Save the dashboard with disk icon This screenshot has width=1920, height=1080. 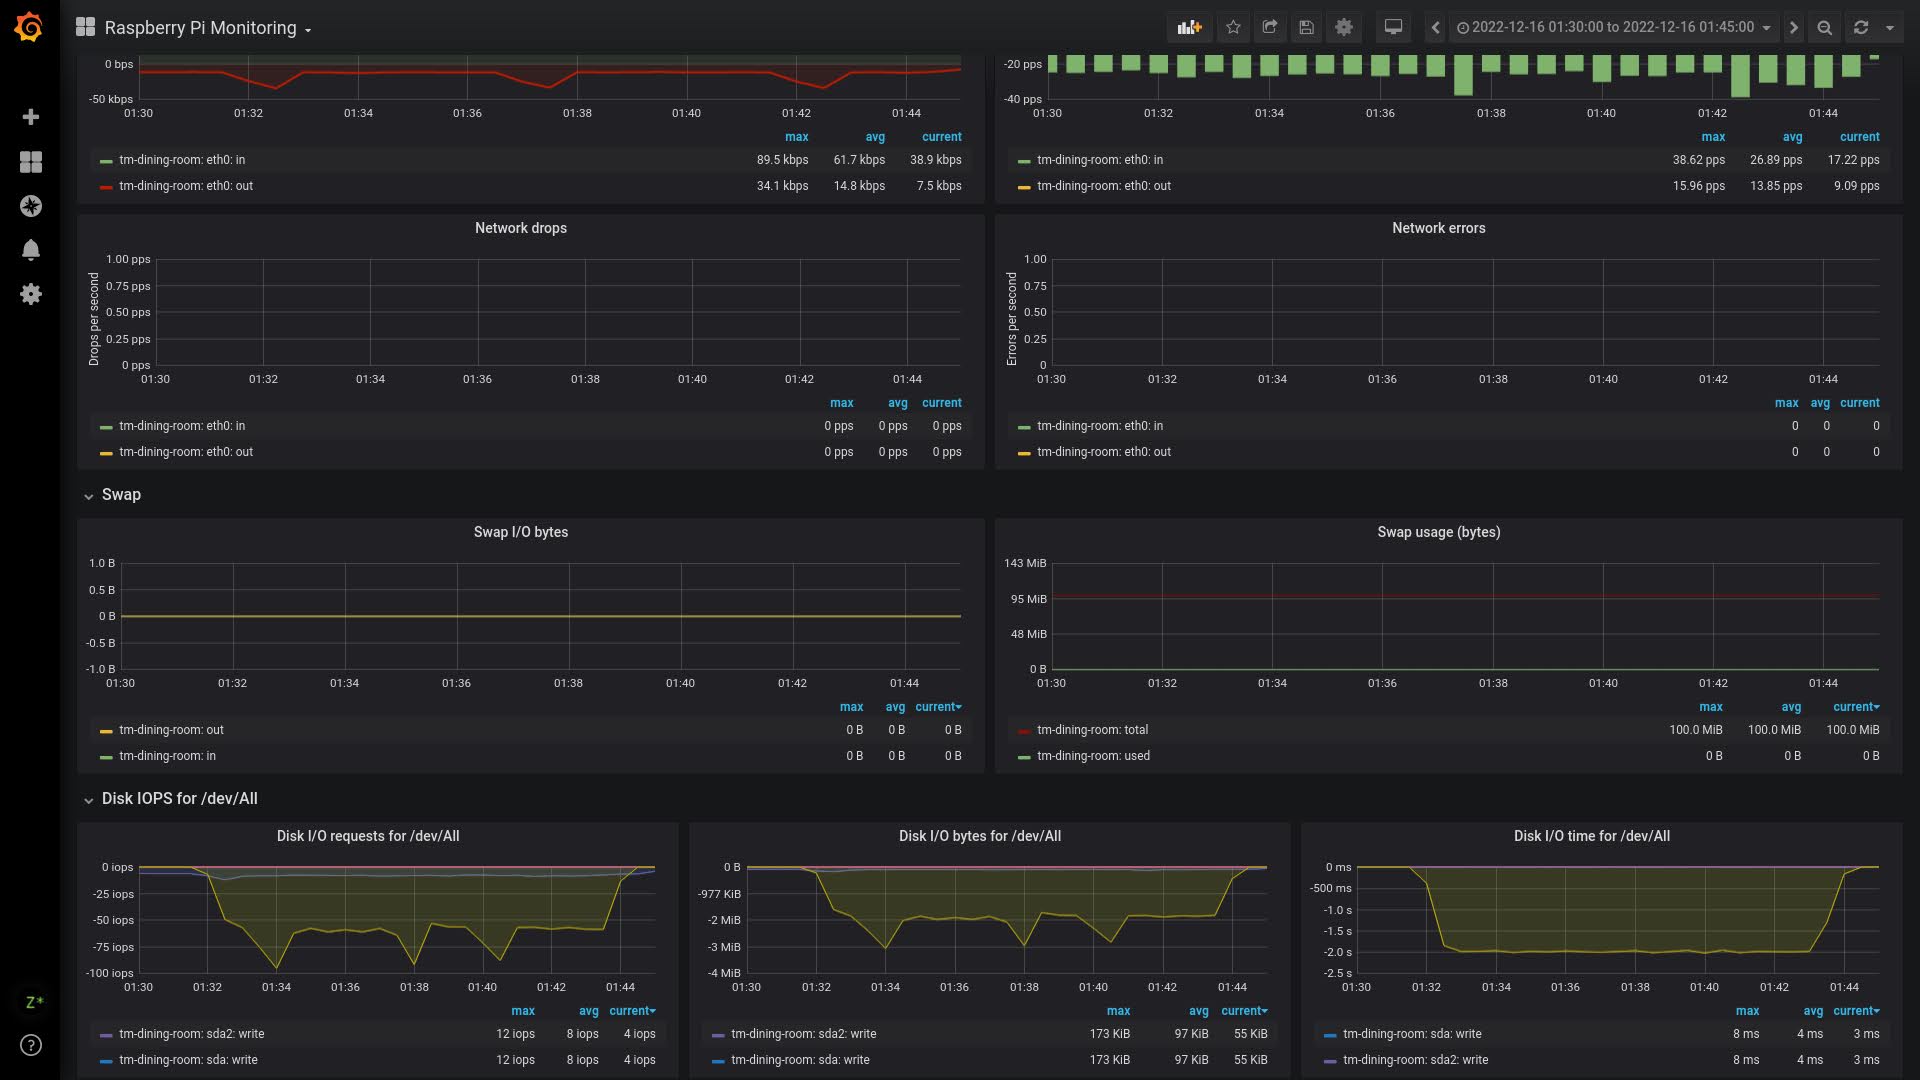pyautogui.click(x=1306, y=28)
